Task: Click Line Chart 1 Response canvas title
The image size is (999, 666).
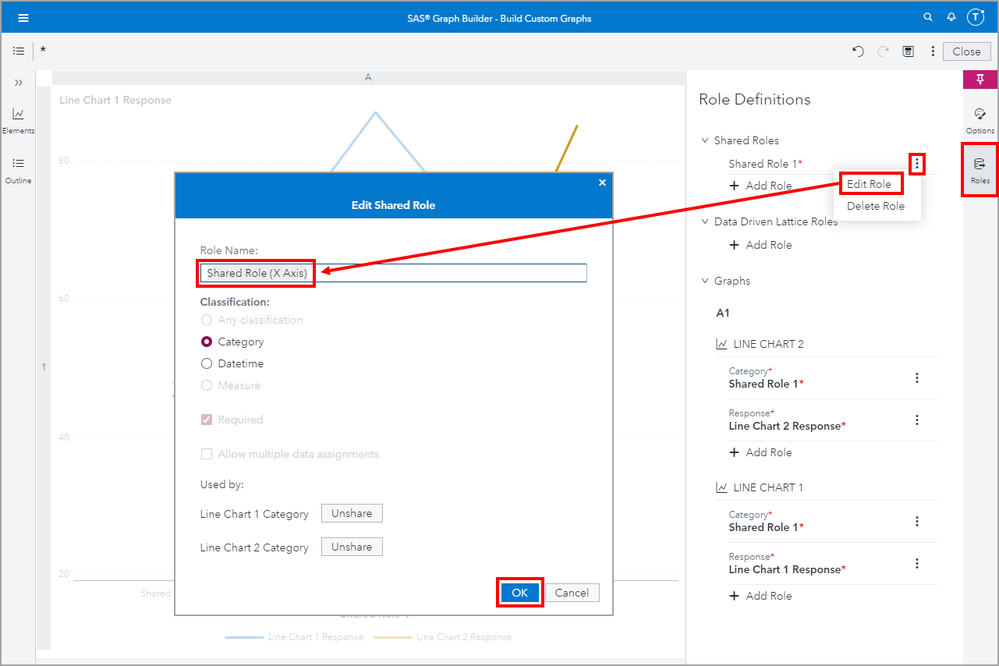Action: [x=115, y=100]
